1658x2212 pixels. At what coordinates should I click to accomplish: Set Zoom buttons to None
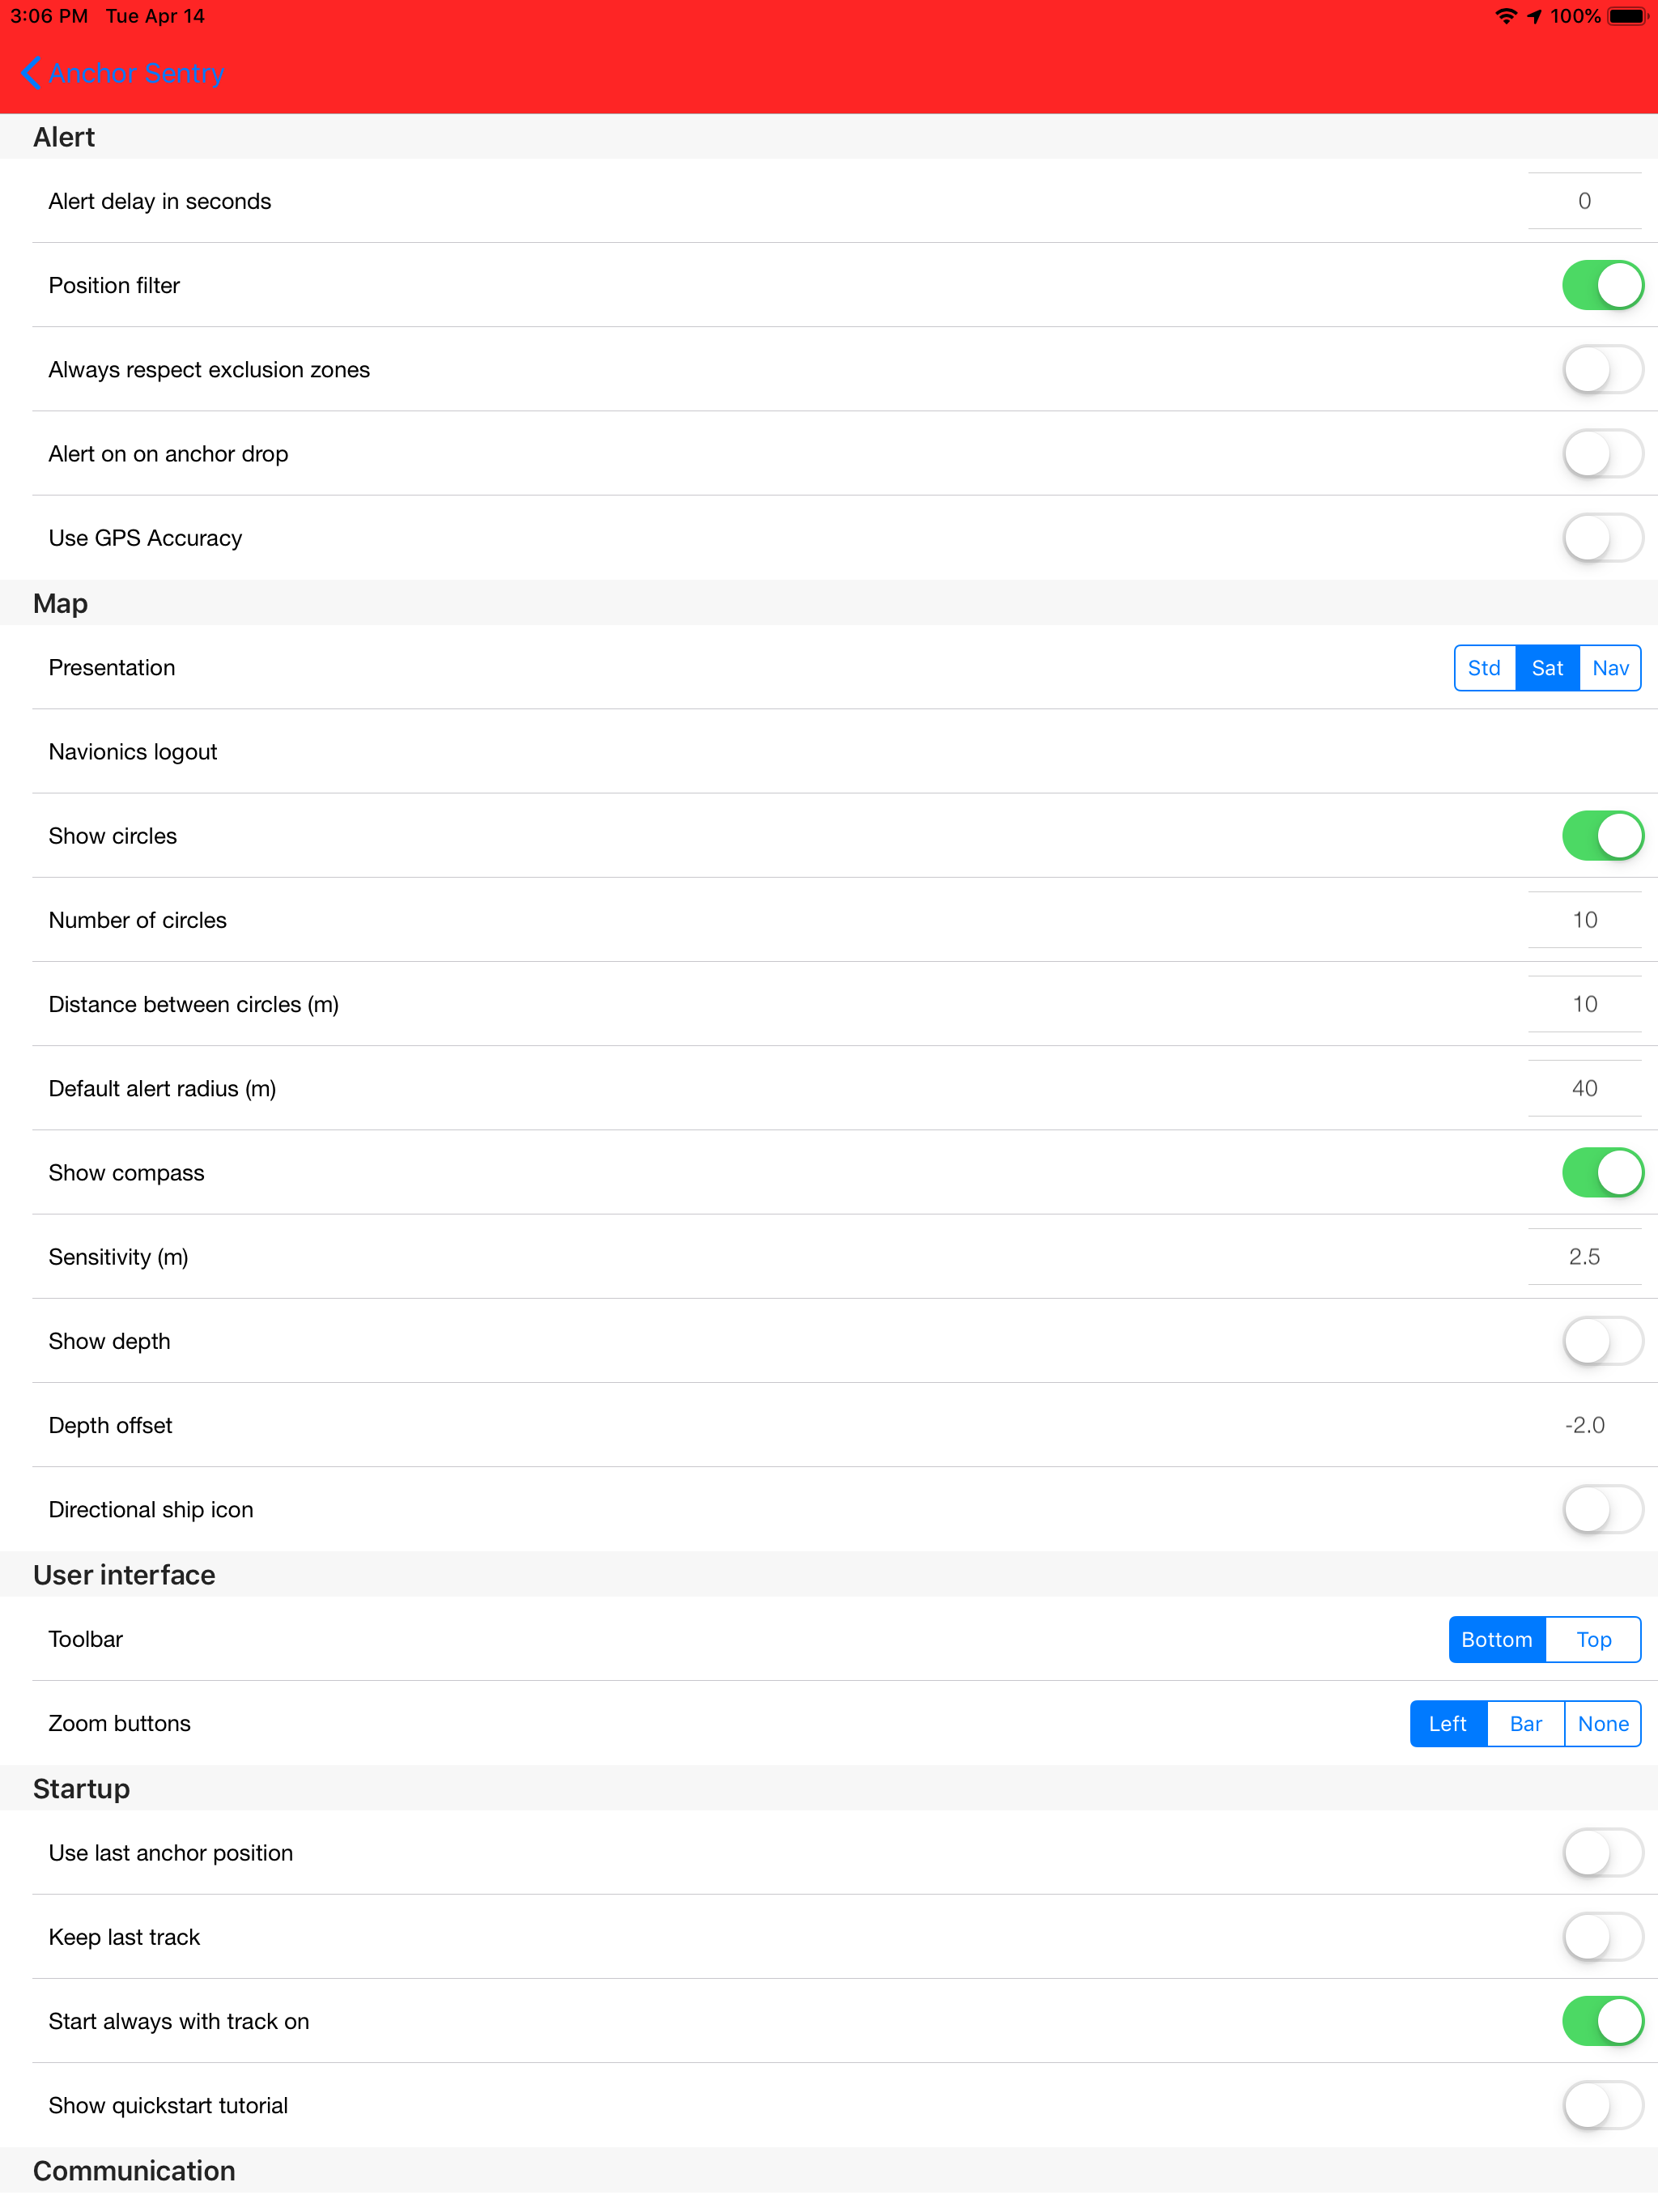tap(1602, 1723)
